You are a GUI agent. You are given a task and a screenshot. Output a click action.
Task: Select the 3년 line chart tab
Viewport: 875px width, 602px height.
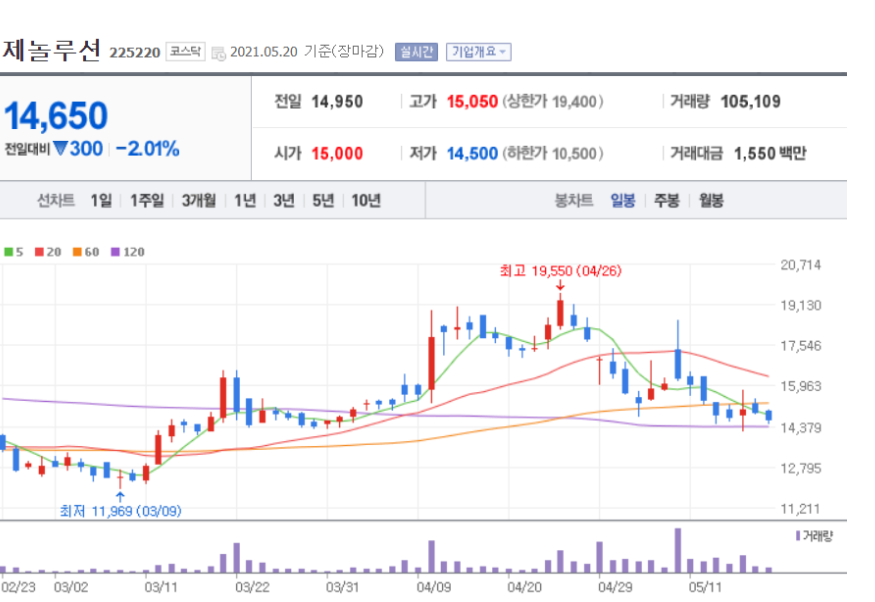(284, 200)
